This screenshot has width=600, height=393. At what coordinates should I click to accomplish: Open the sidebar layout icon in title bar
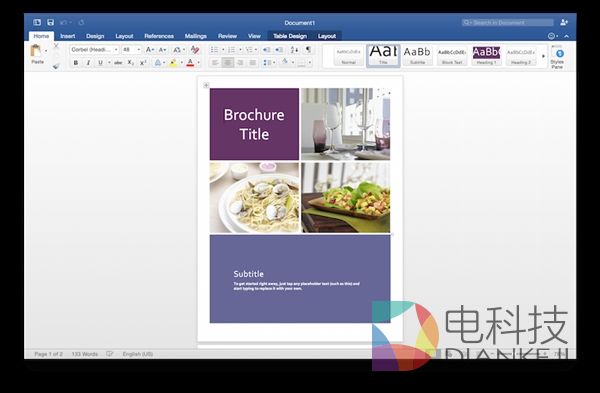(x=37, y=23)
